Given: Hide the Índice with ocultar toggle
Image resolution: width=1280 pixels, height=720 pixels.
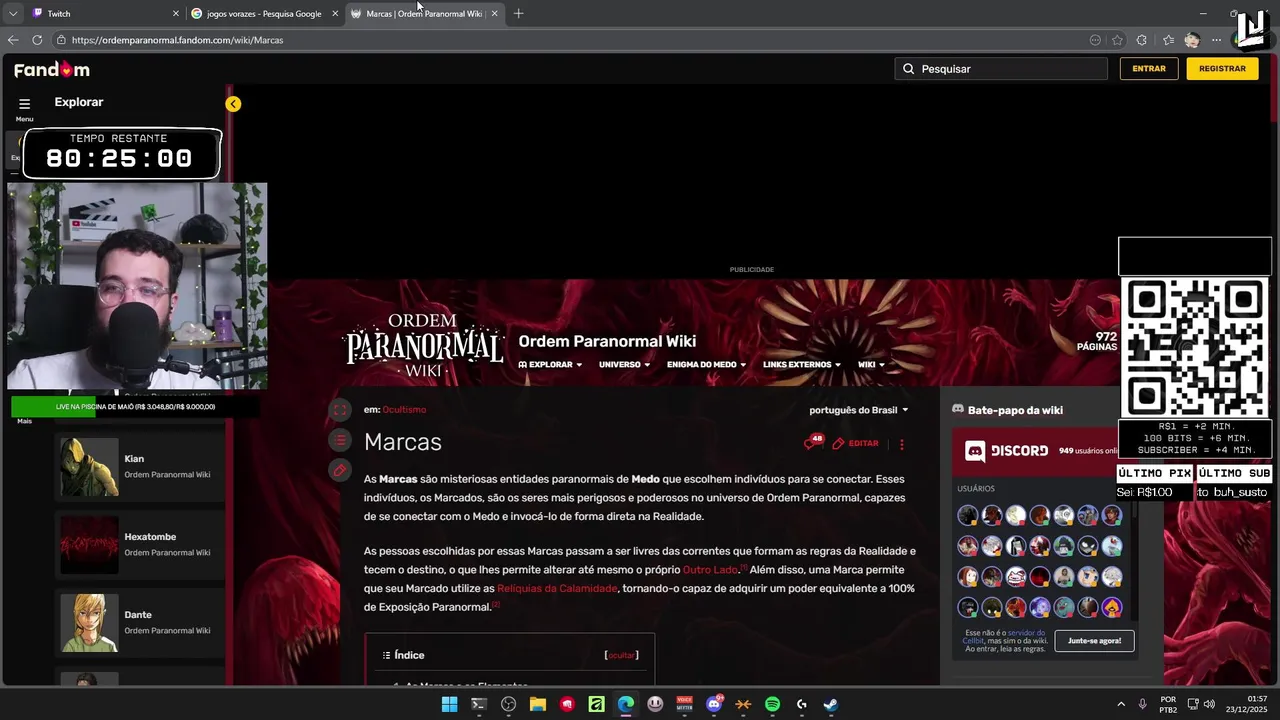Looking at the screenshot, I should (x=621, y=655).
